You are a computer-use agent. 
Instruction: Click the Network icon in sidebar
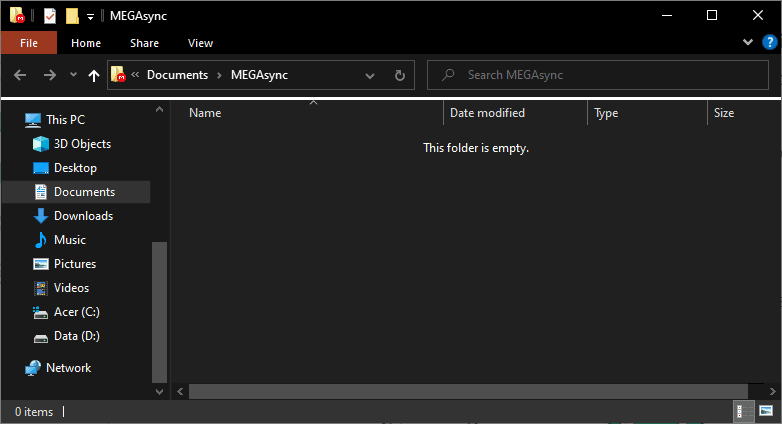click(33, 368)
